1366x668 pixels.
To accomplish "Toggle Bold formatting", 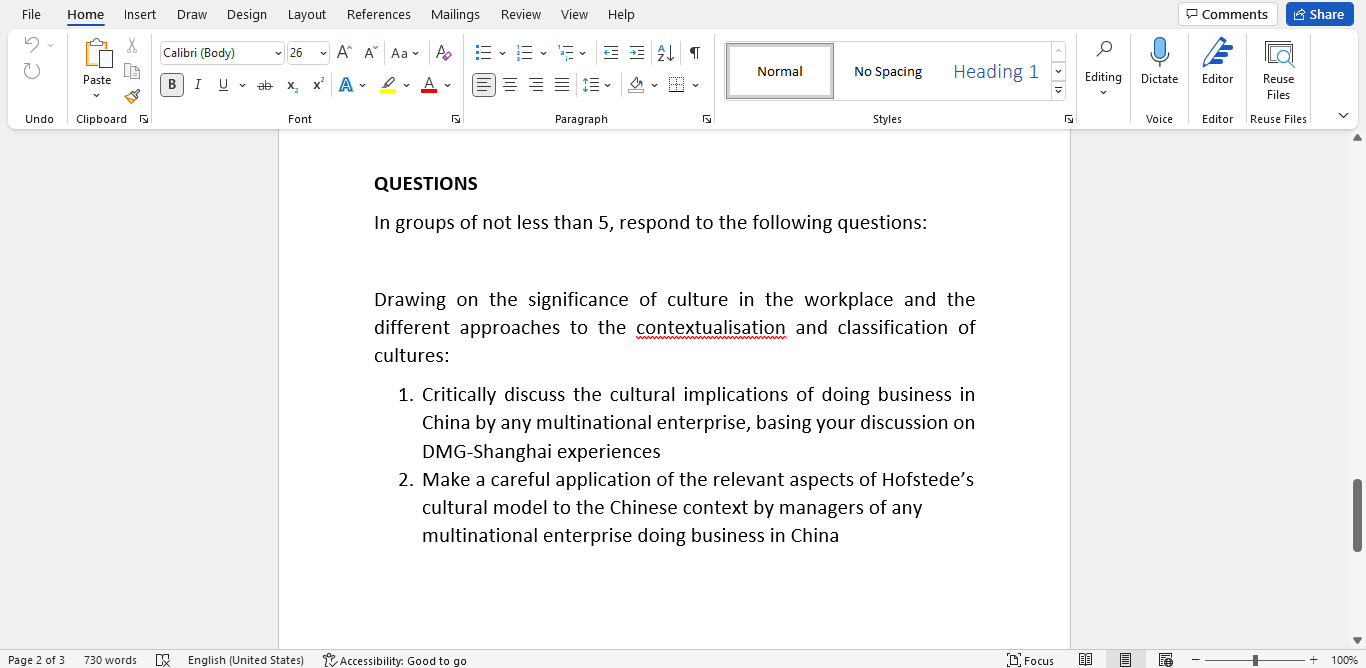I will [x=172, y=85].
